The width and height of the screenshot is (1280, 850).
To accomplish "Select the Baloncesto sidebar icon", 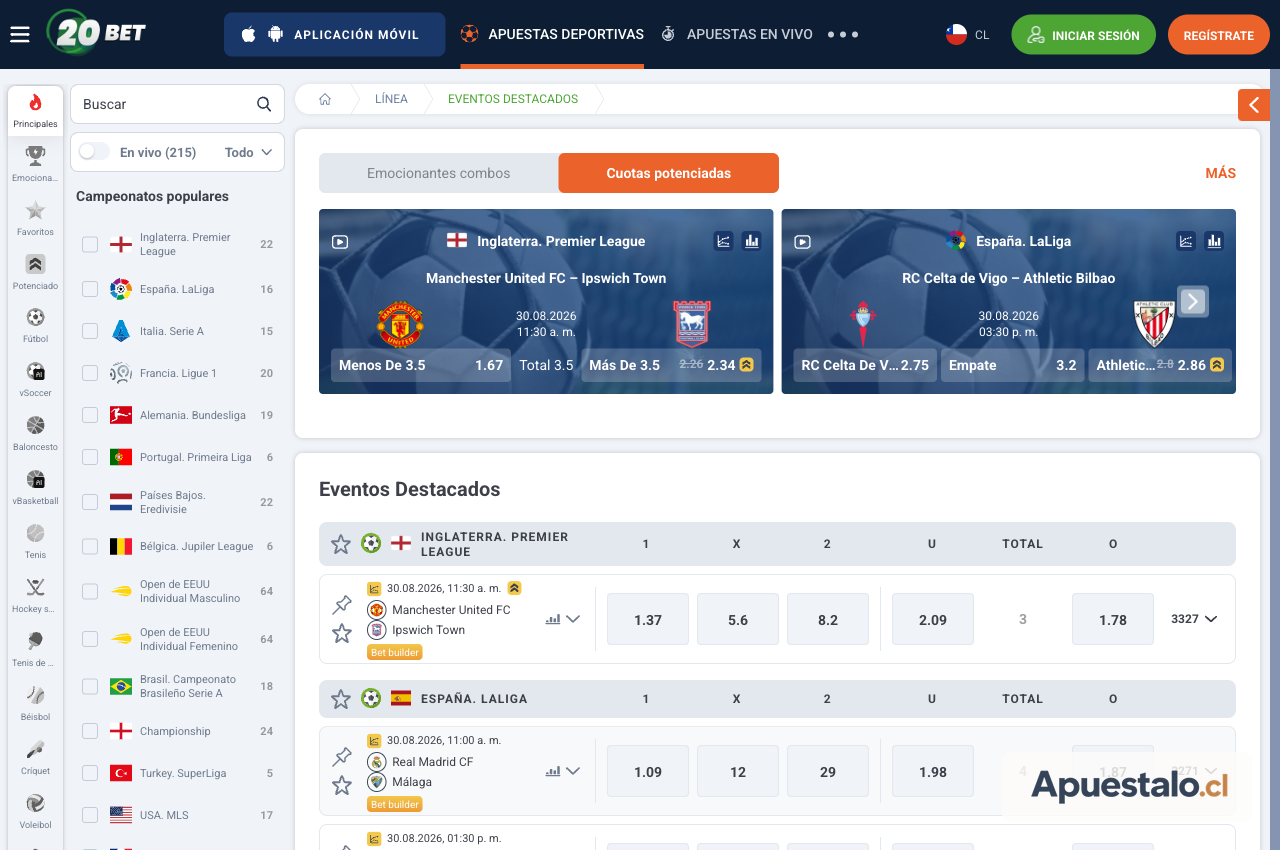I will tap(35, 433).
